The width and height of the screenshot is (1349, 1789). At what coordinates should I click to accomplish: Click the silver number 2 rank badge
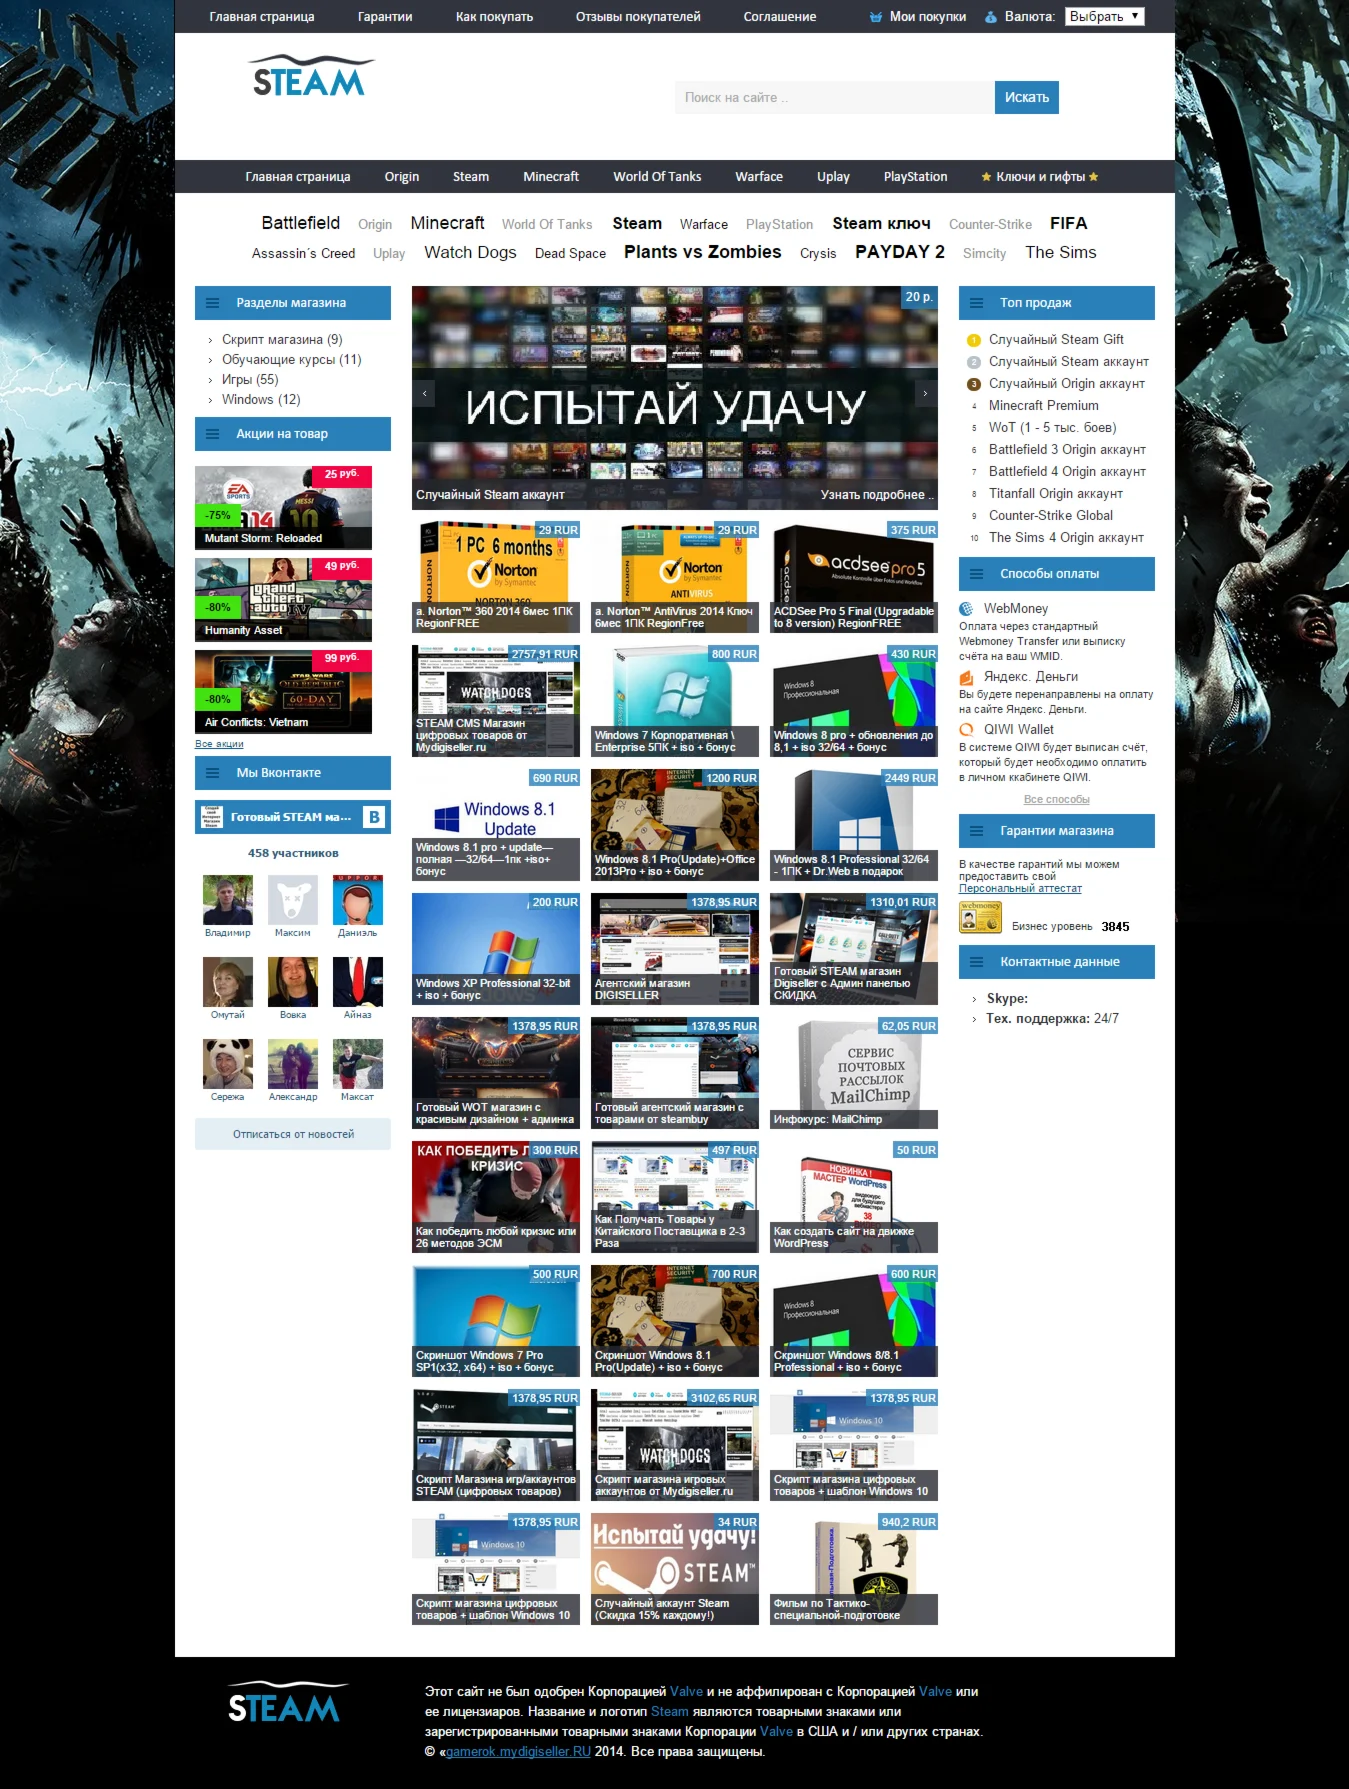[974, 362]
